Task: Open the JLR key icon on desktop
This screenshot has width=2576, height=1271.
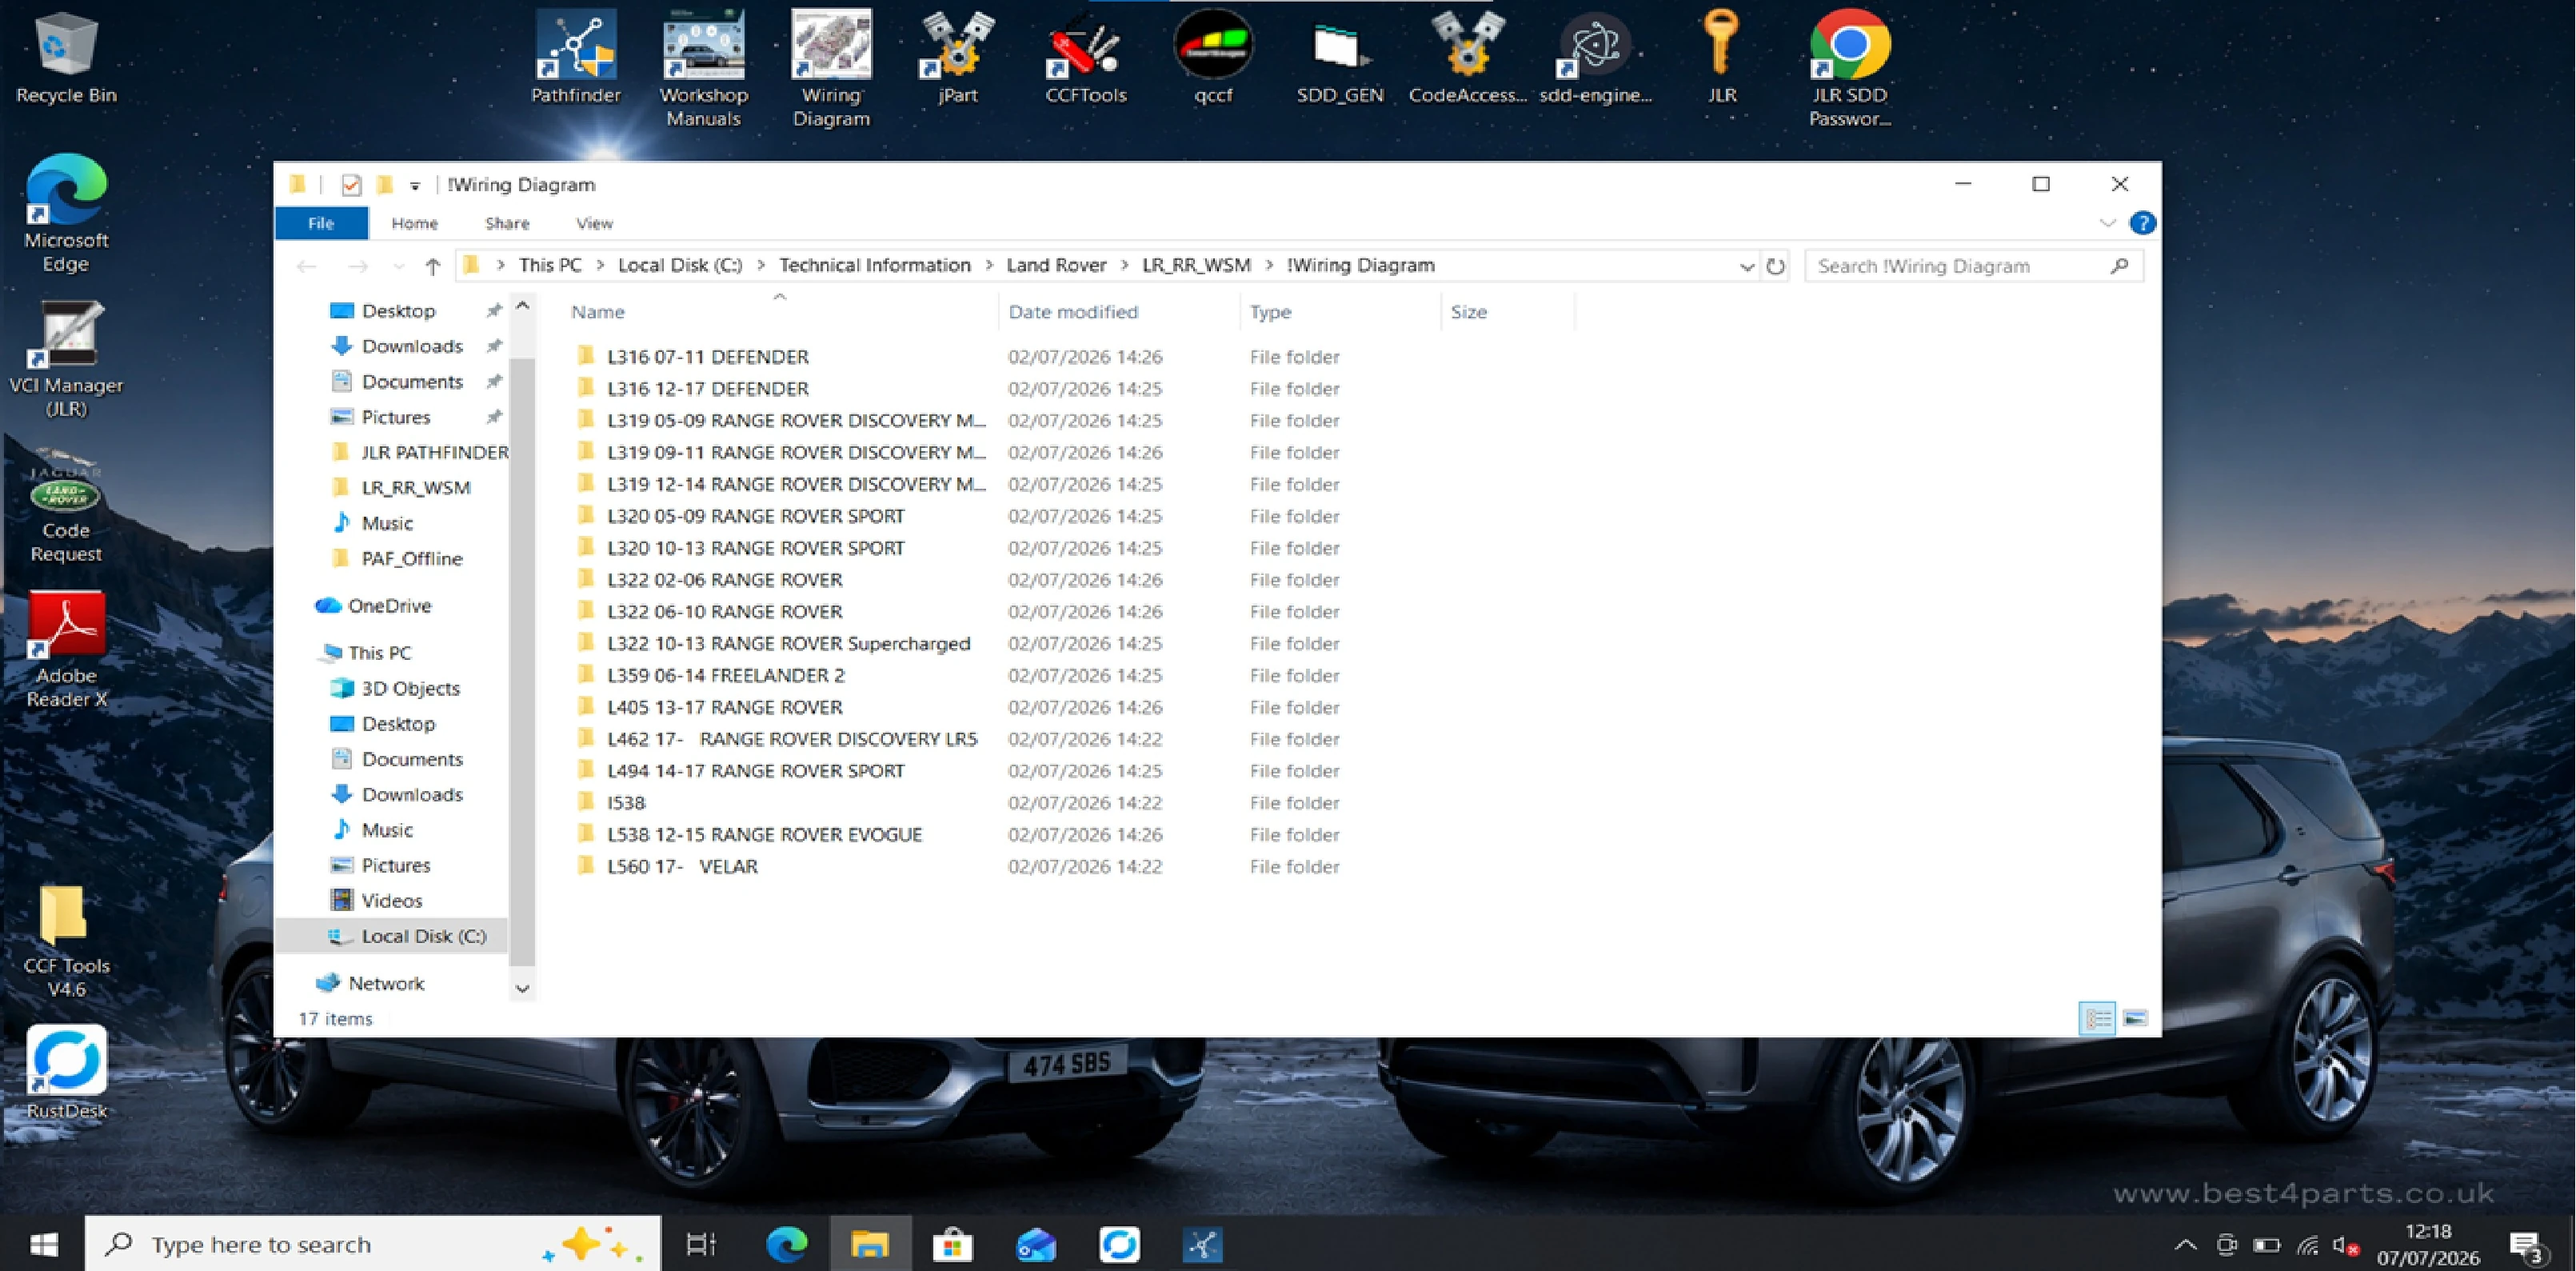Action: (x=1721, y=58)
